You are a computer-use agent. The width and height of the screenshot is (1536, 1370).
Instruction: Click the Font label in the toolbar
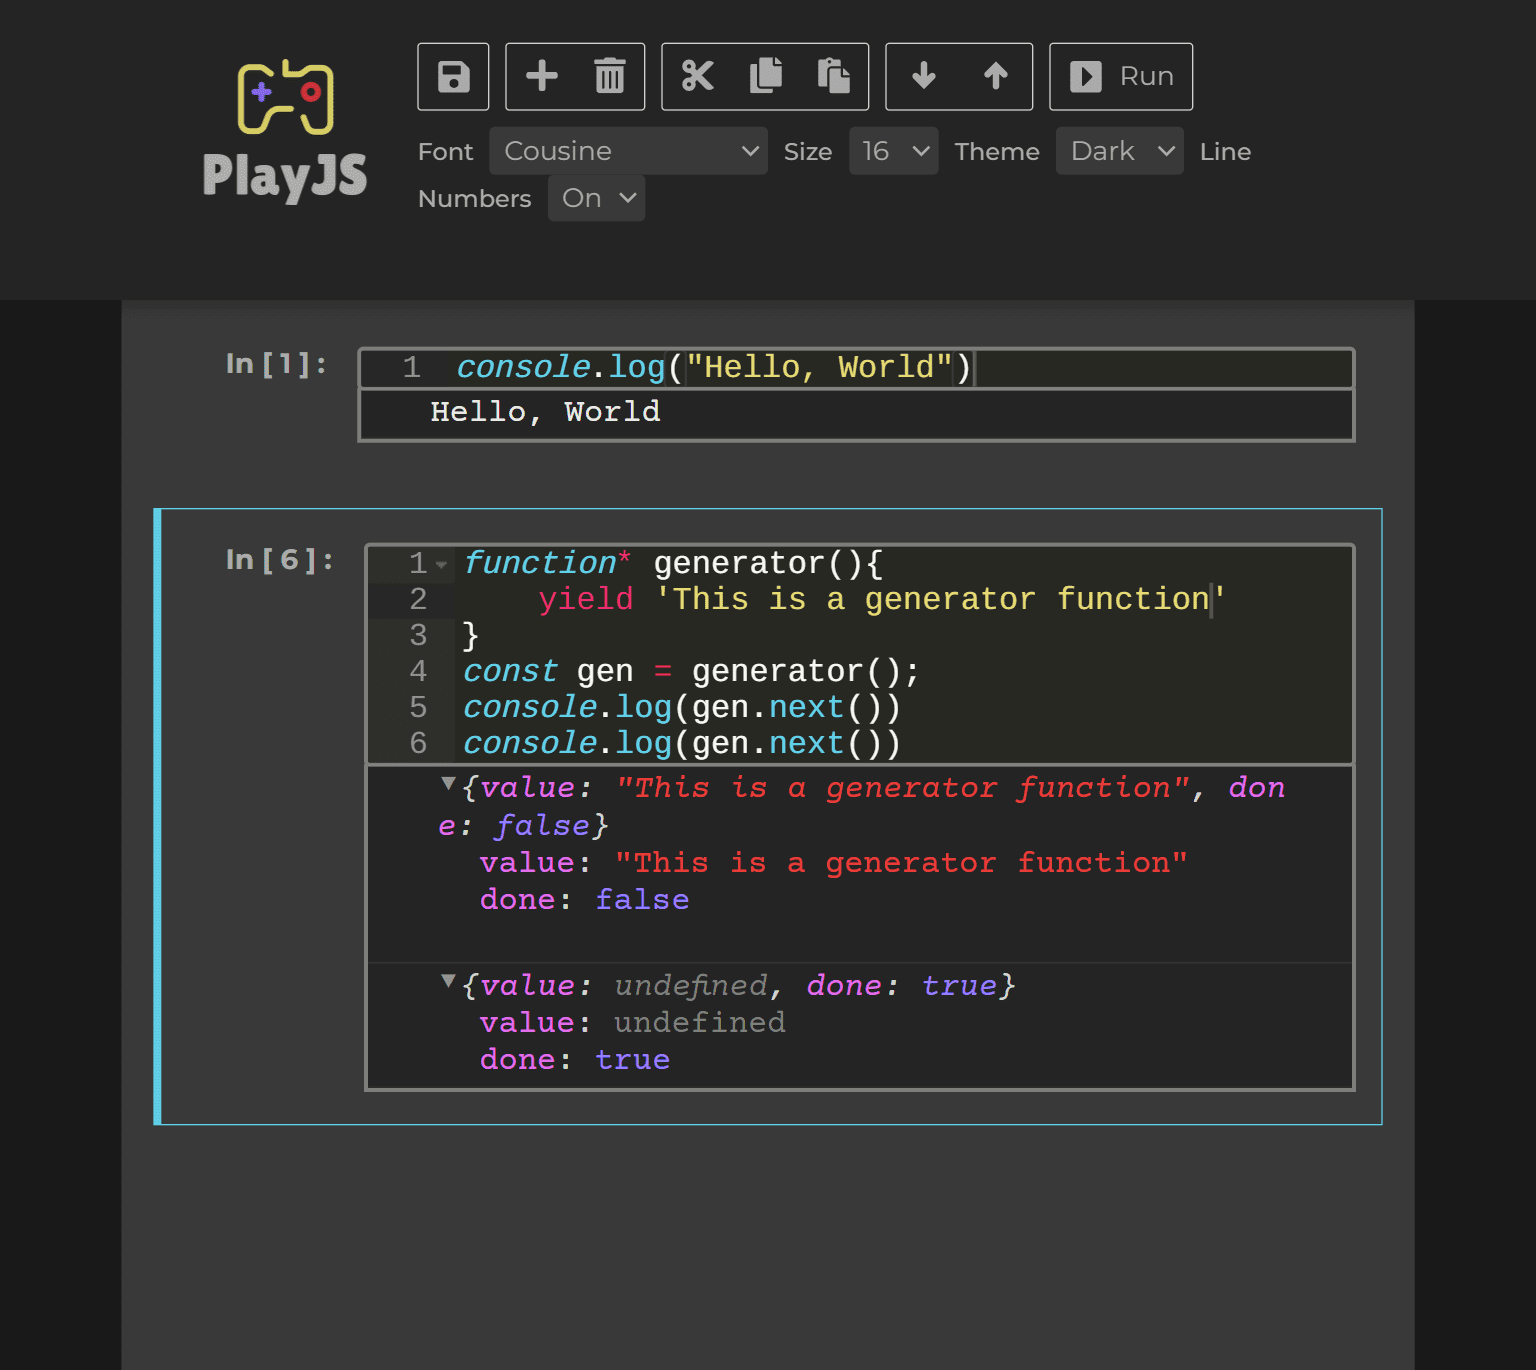(445, 151)
